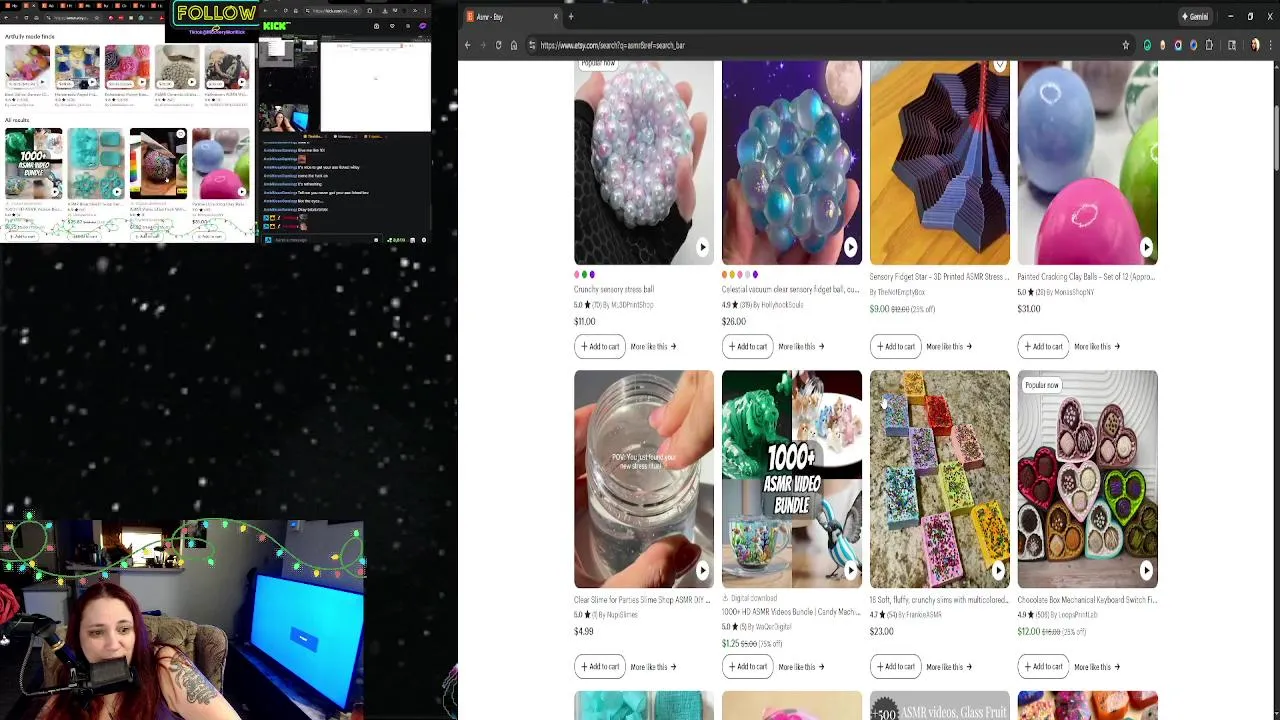Click the shop name By TheNotEmptyBox

point(897,292)
